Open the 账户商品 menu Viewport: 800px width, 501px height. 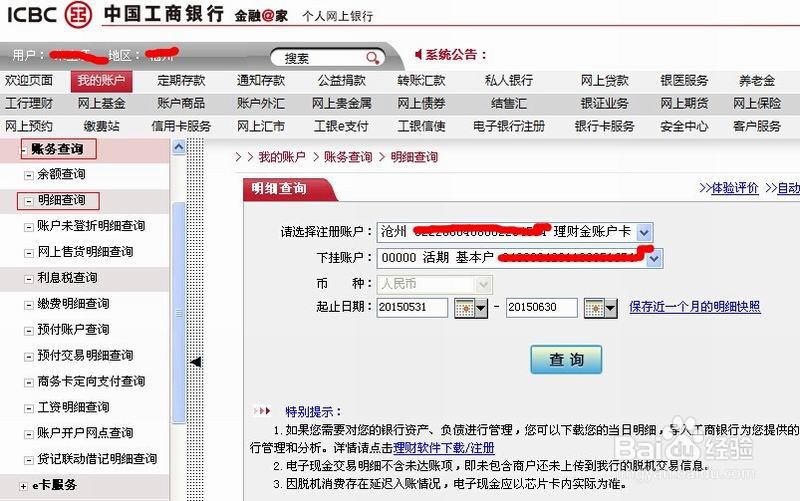[181, 104]
